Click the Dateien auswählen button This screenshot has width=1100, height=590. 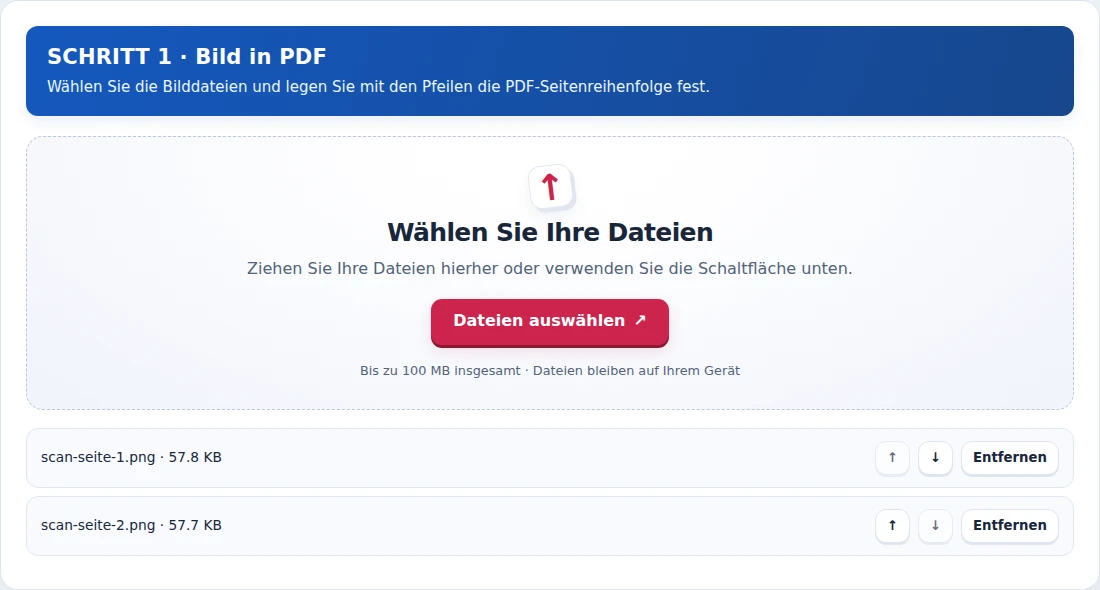(x=550, y=322)
